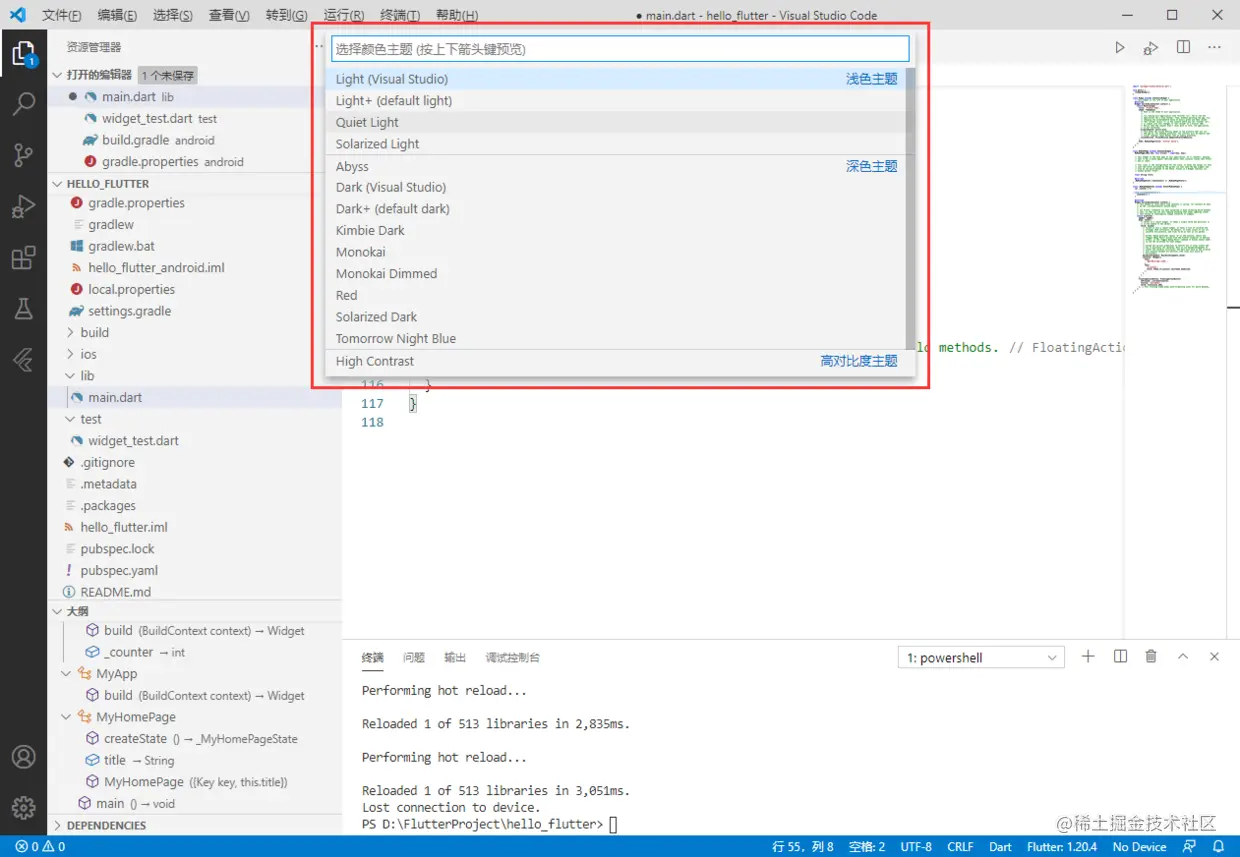
Task: Open pubspec.yaml in the file tree
Action: (x=195, y=570)
